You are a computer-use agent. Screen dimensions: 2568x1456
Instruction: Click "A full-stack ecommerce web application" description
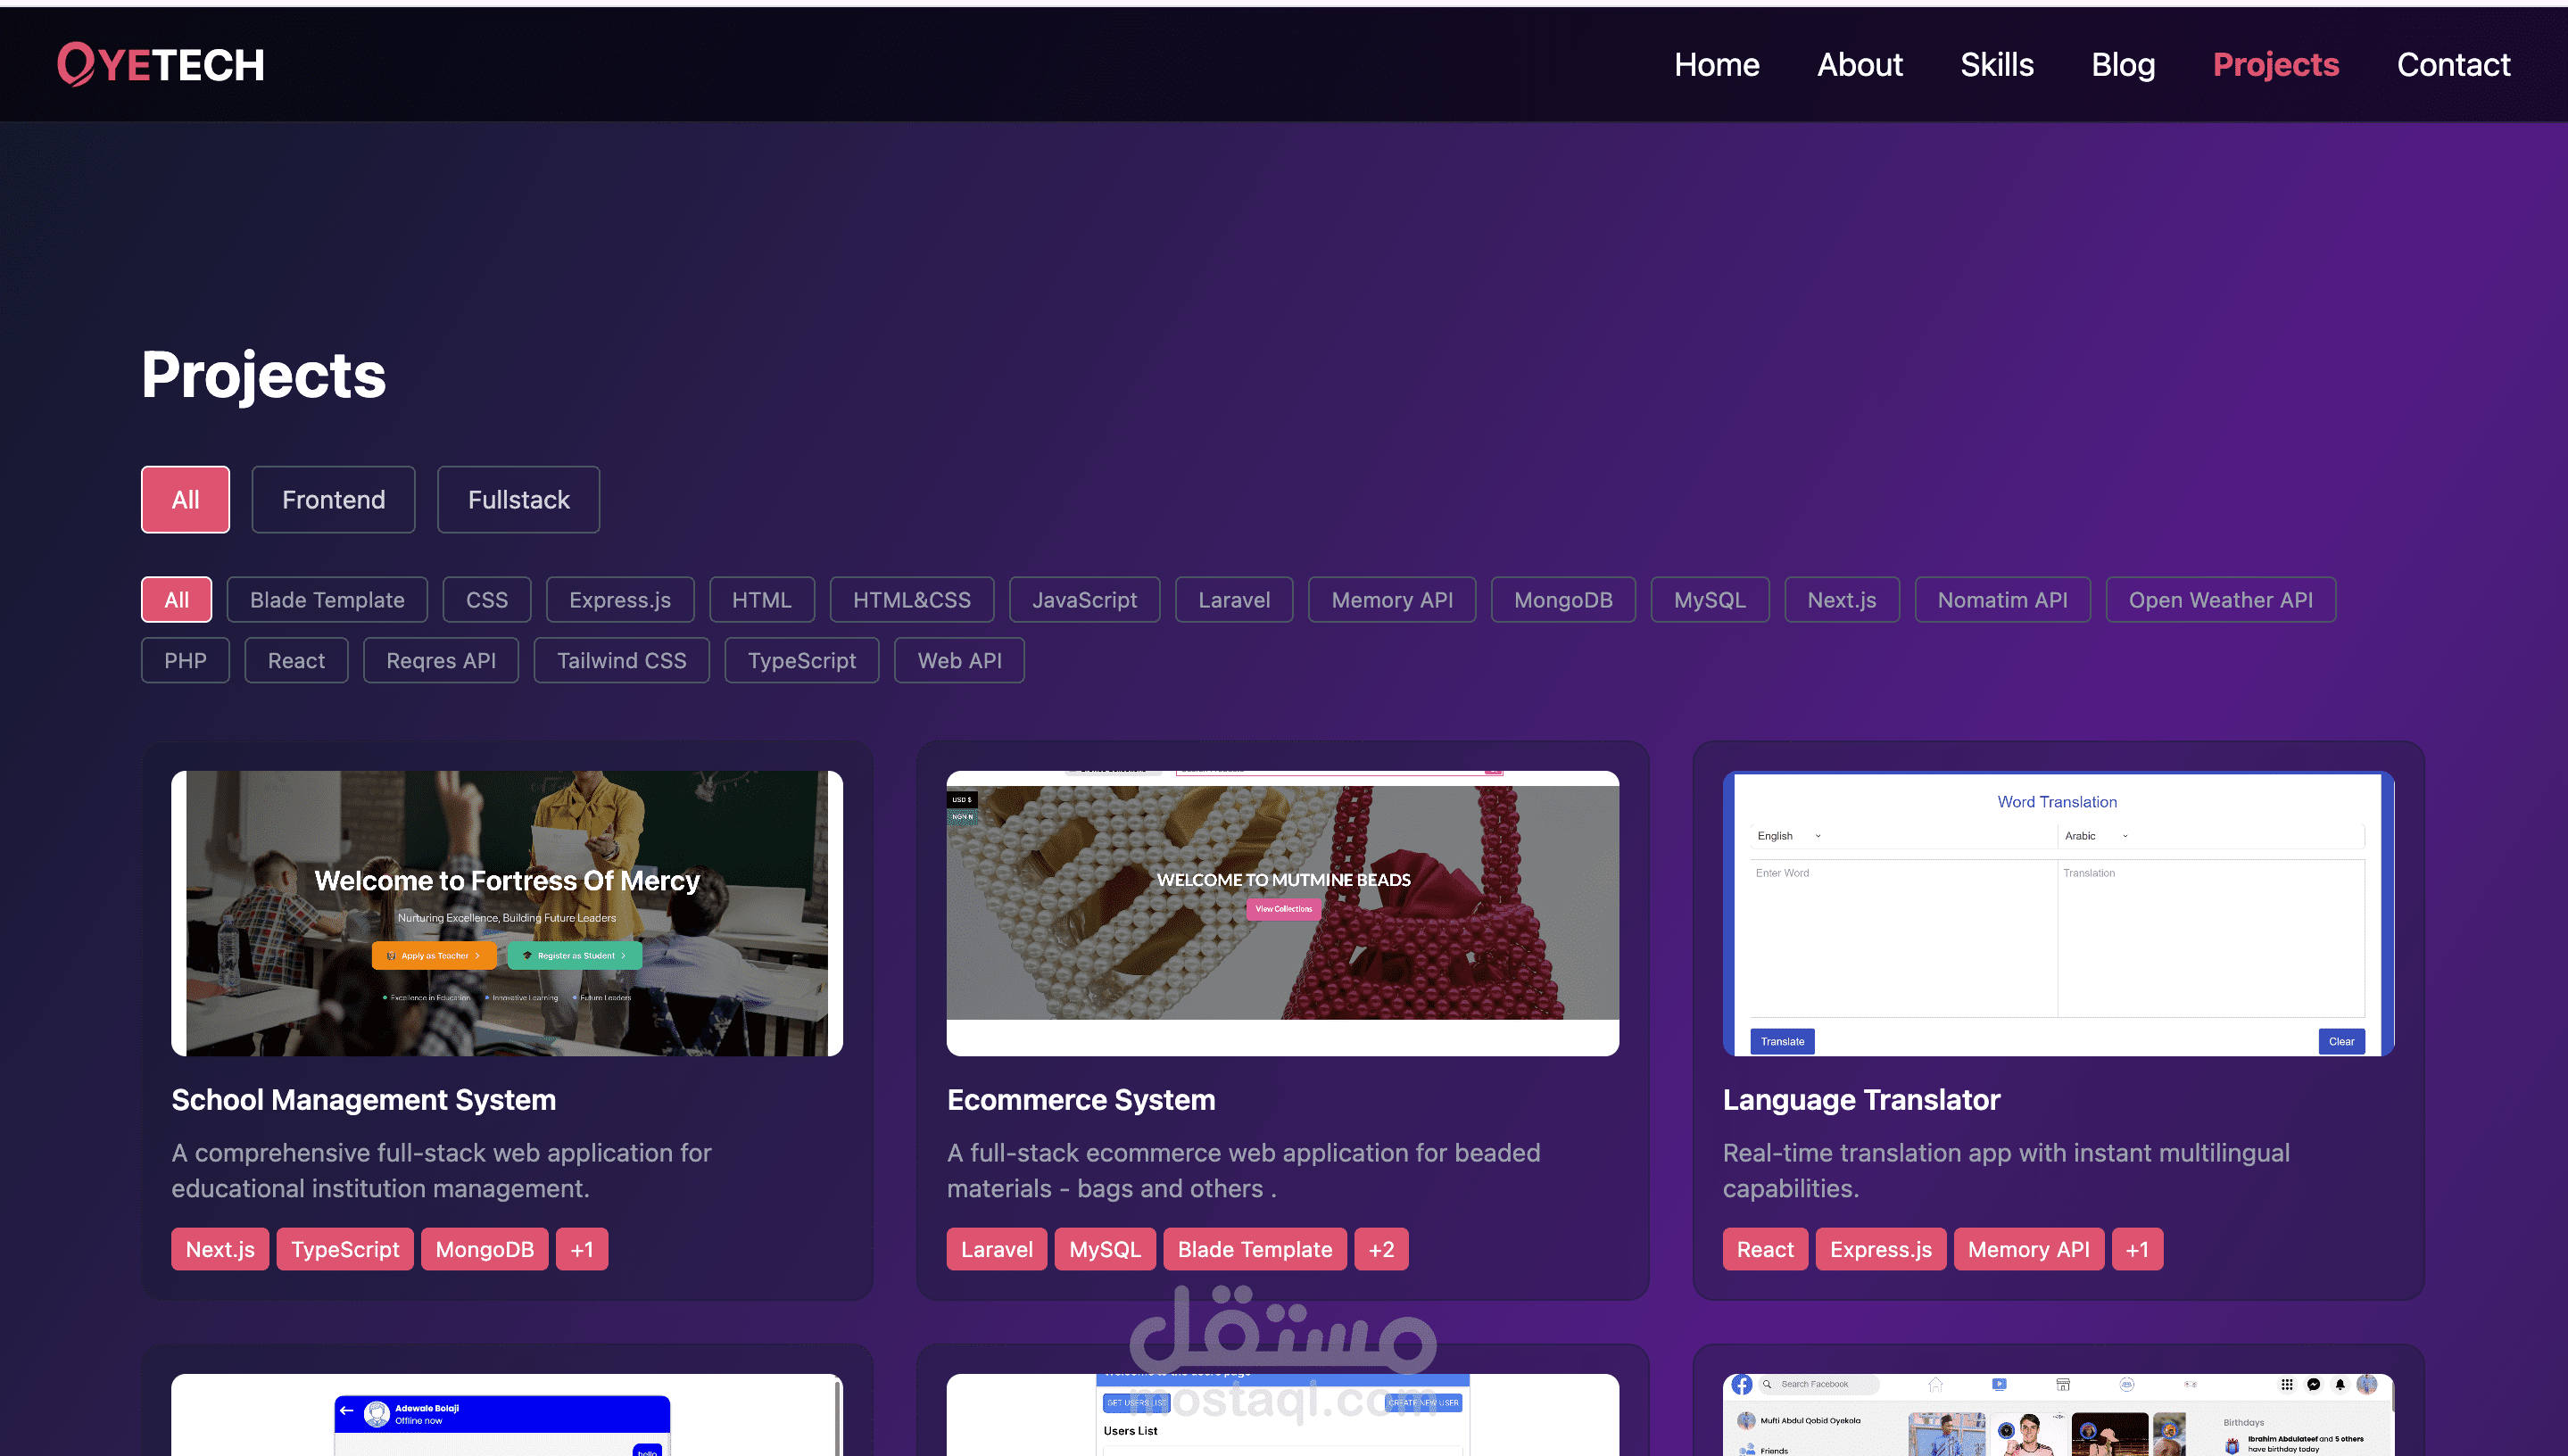tap(1243, 1170)
